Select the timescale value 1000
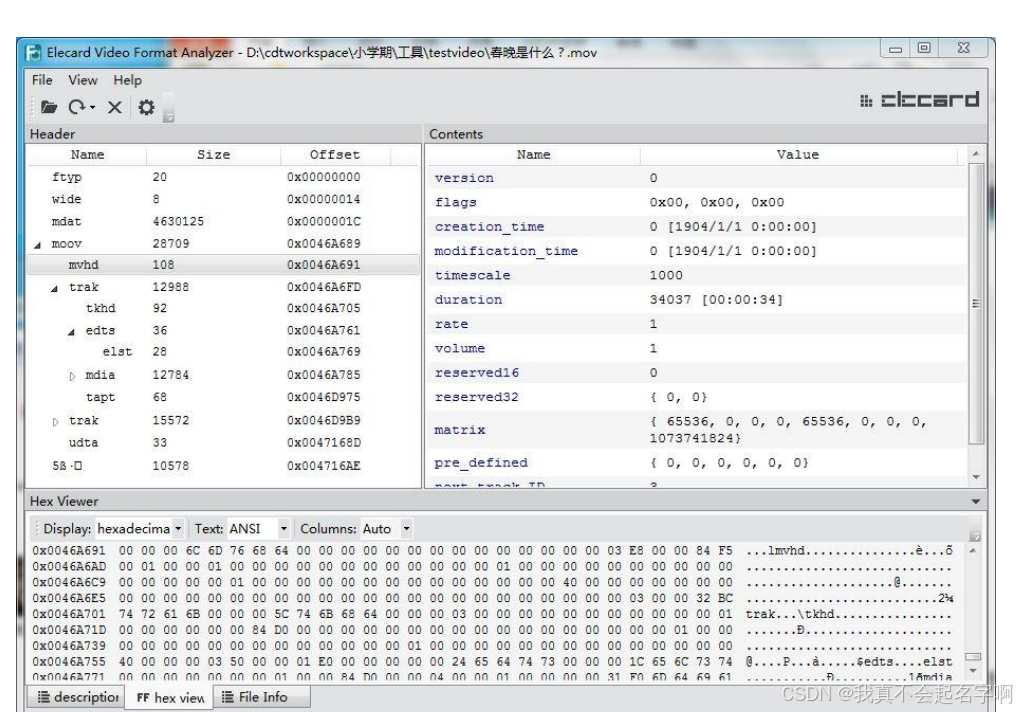This screenshot has height=712, width=1017. [x=666, y=276]
